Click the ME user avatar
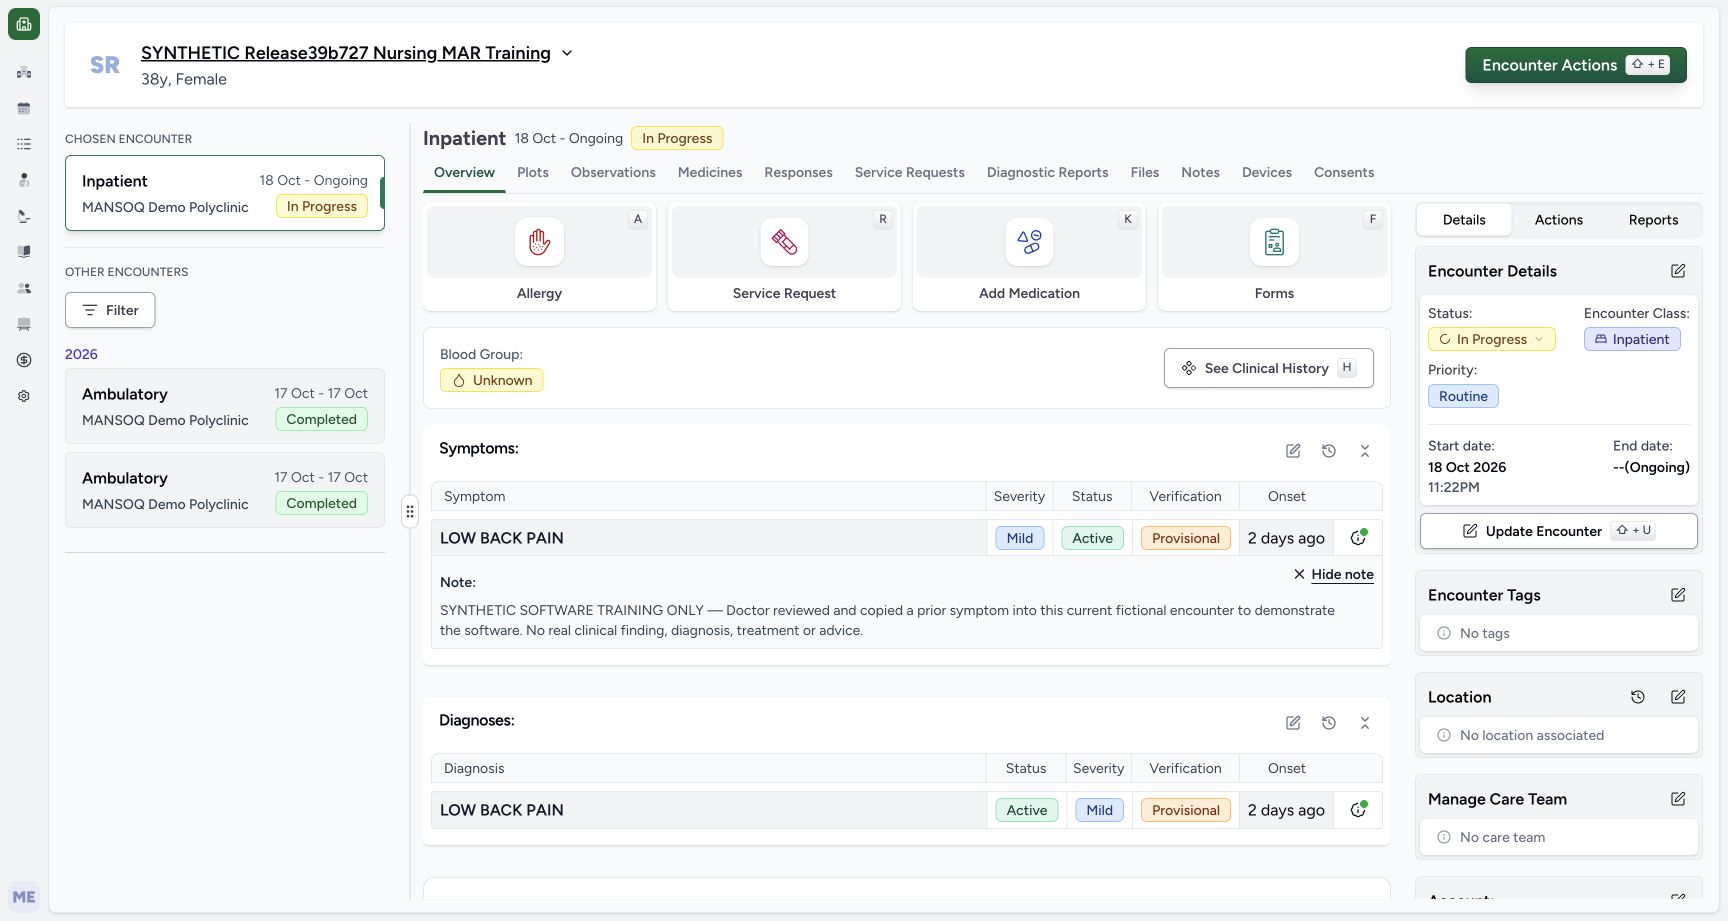 (x=24, y=897)
